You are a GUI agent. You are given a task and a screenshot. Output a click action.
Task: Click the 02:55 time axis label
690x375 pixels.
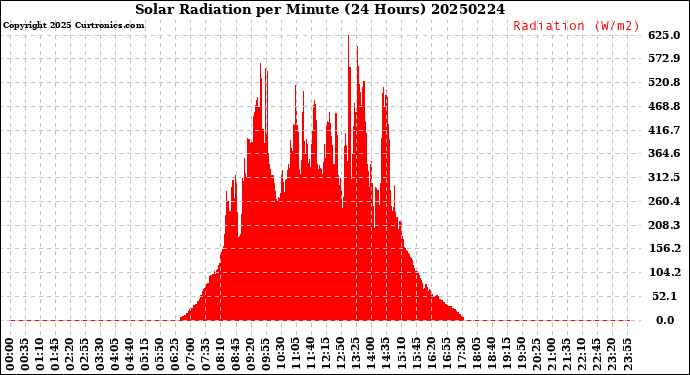tap(85, 355)
